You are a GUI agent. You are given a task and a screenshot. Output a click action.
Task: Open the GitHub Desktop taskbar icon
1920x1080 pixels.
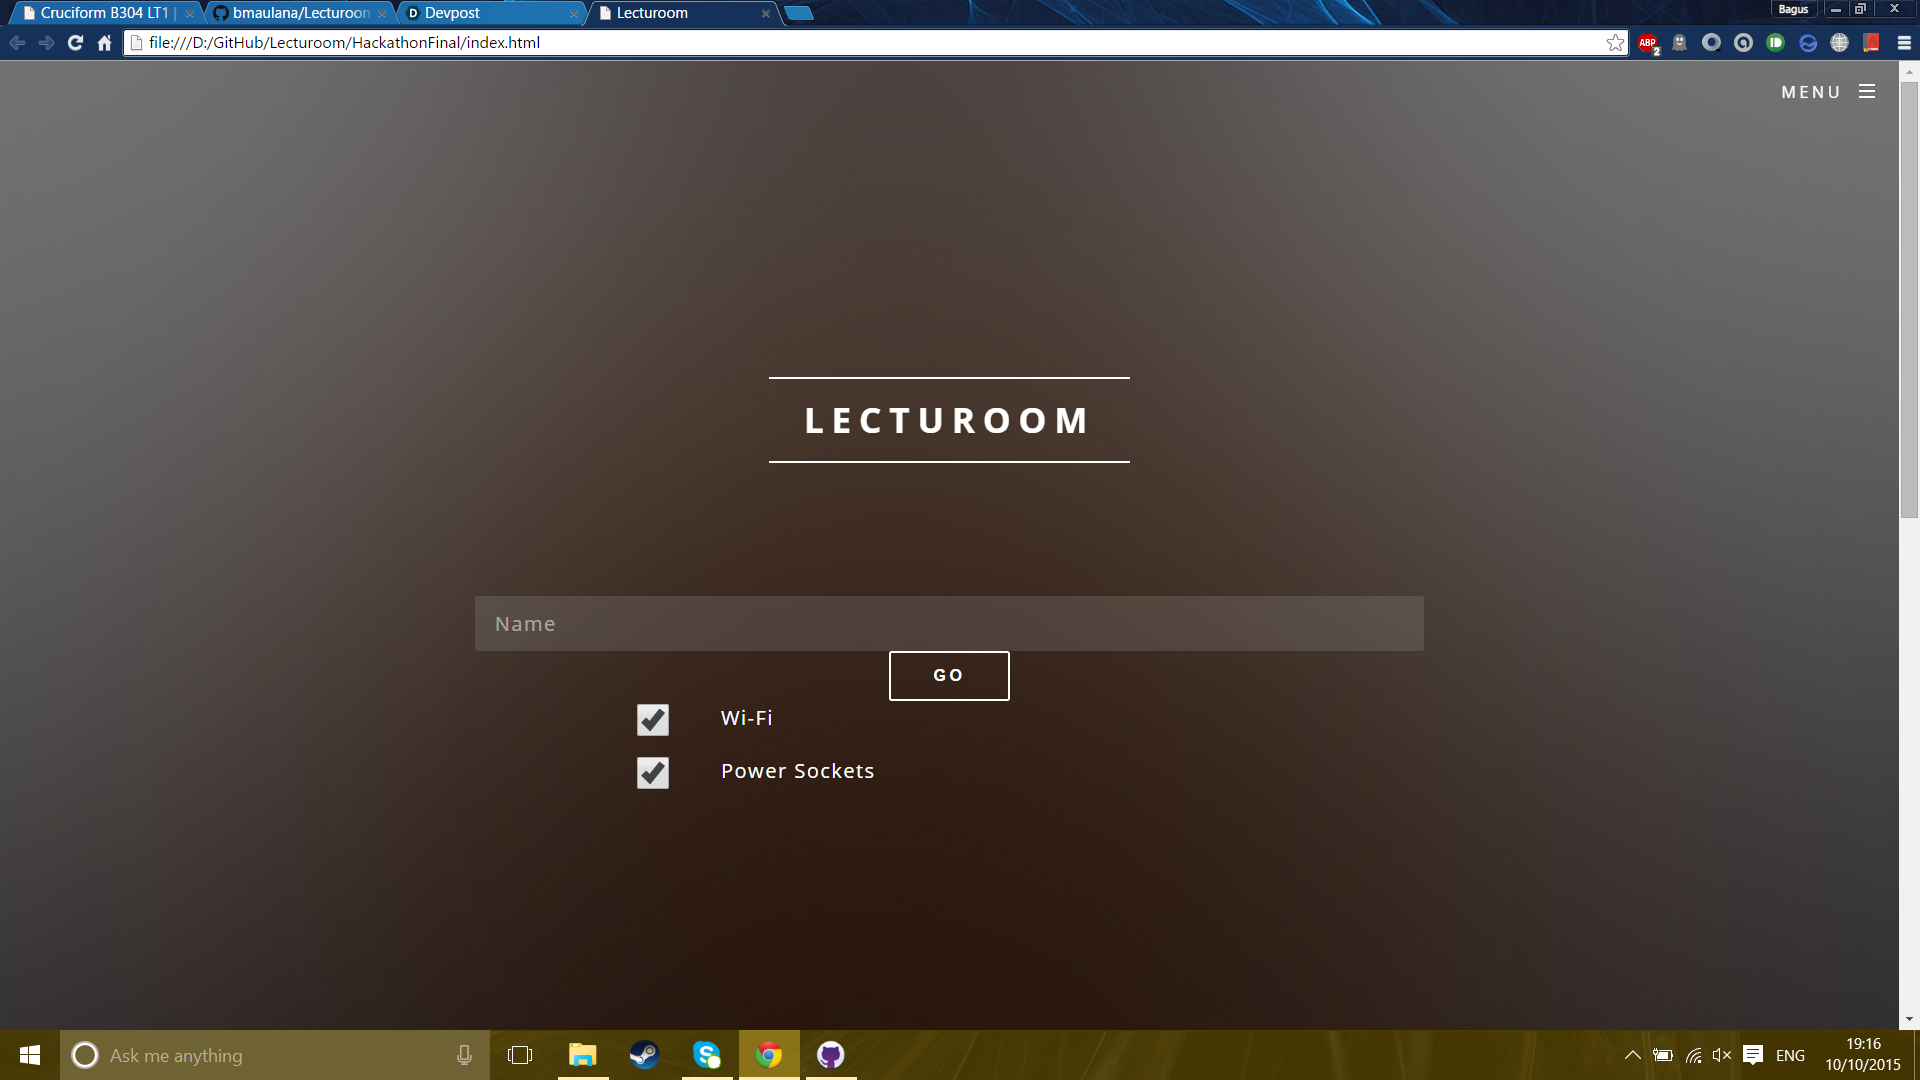coord(830,1055)
